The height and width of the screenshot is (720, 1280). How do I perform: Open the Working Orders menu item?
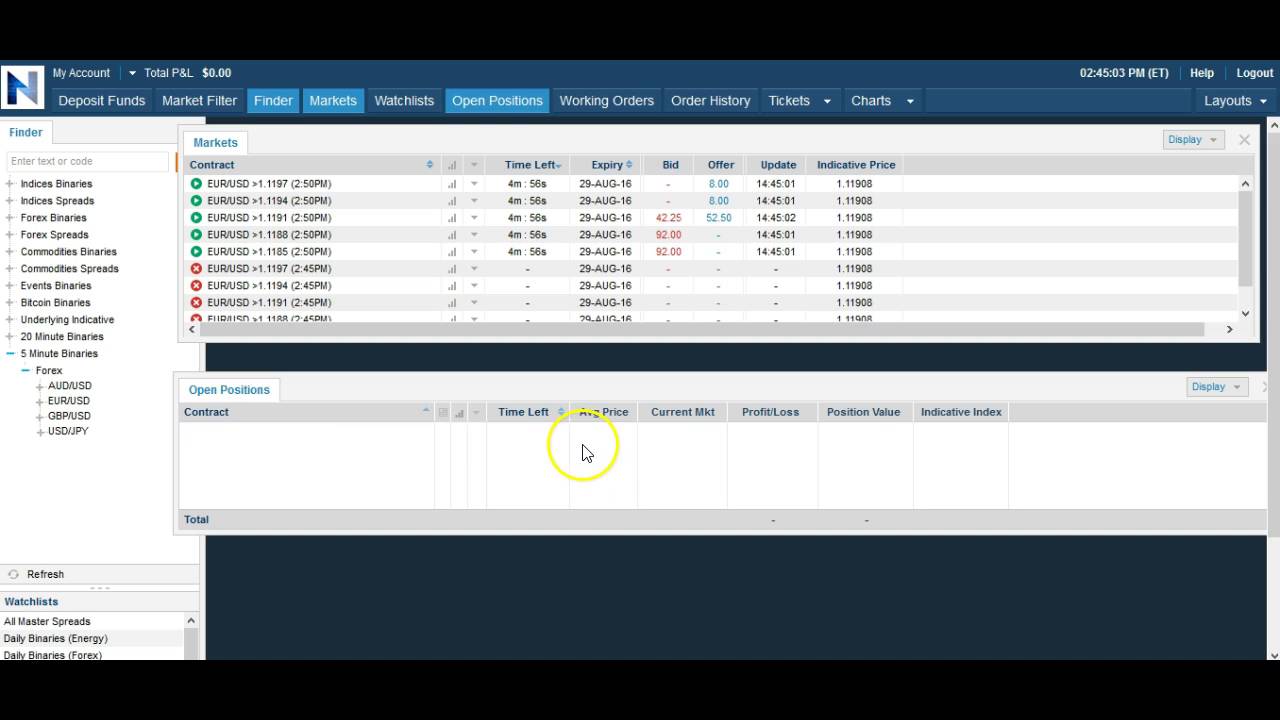pyautogui.click(x=607, y=100)
